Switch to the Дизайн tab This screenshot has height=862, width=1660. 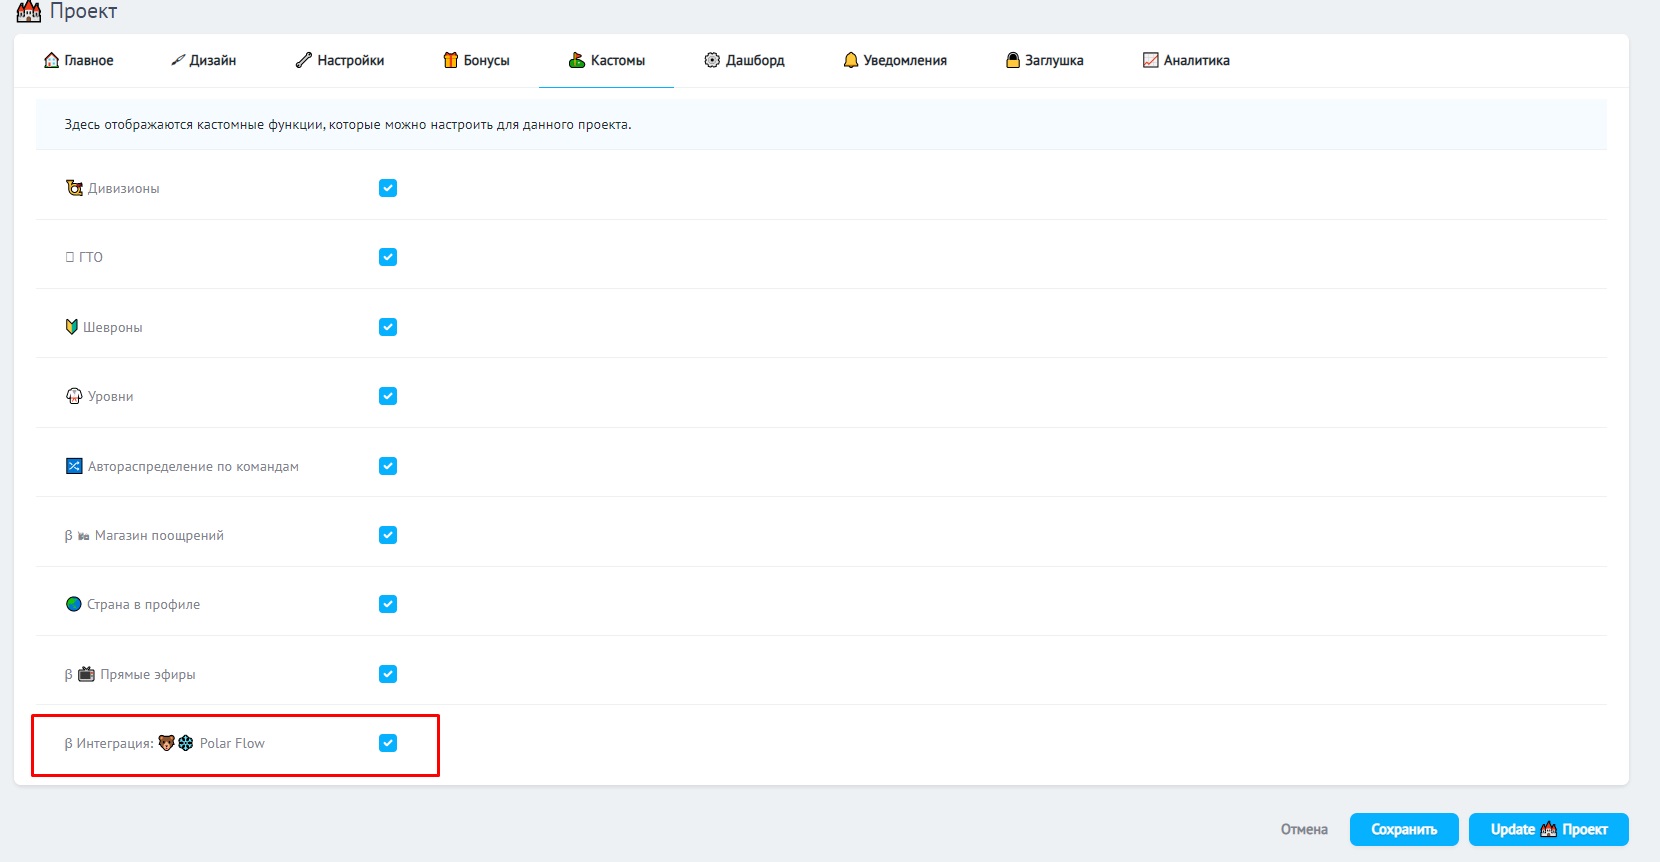click(x=204, y=60)
